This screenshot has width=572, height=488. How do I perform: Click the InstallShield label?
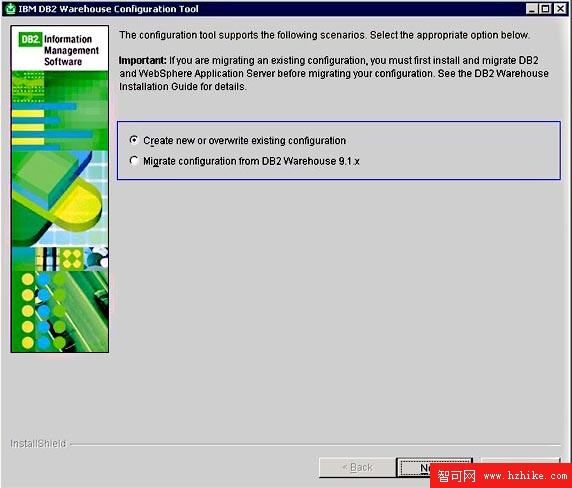(38, 444)
